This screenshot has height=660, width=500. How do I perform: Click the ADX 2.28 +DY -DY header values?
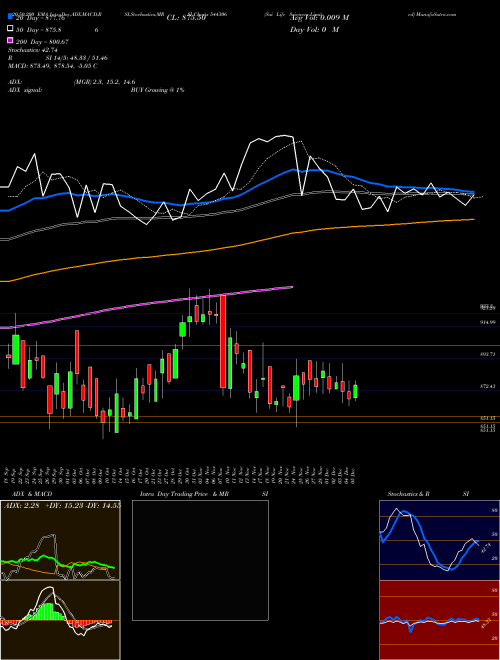62,506
